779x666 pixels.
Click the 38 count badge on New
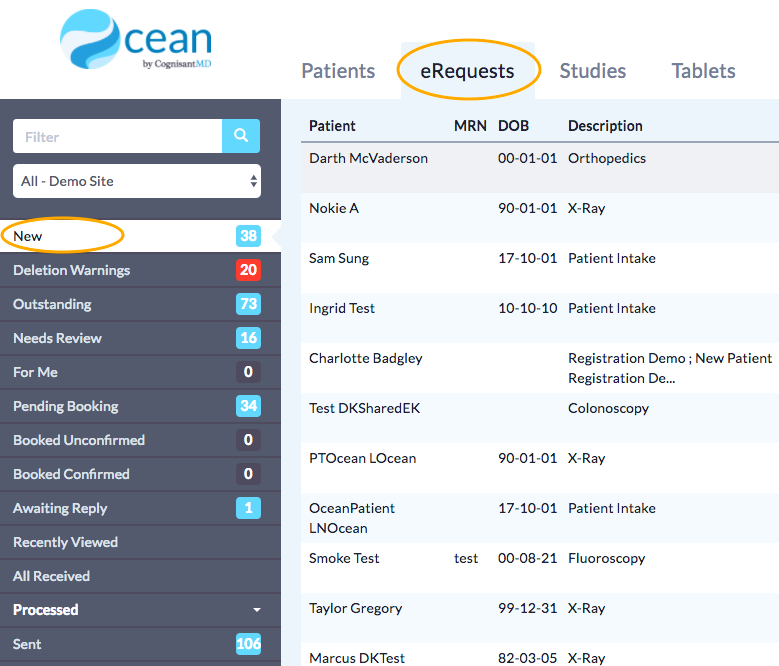248,236
